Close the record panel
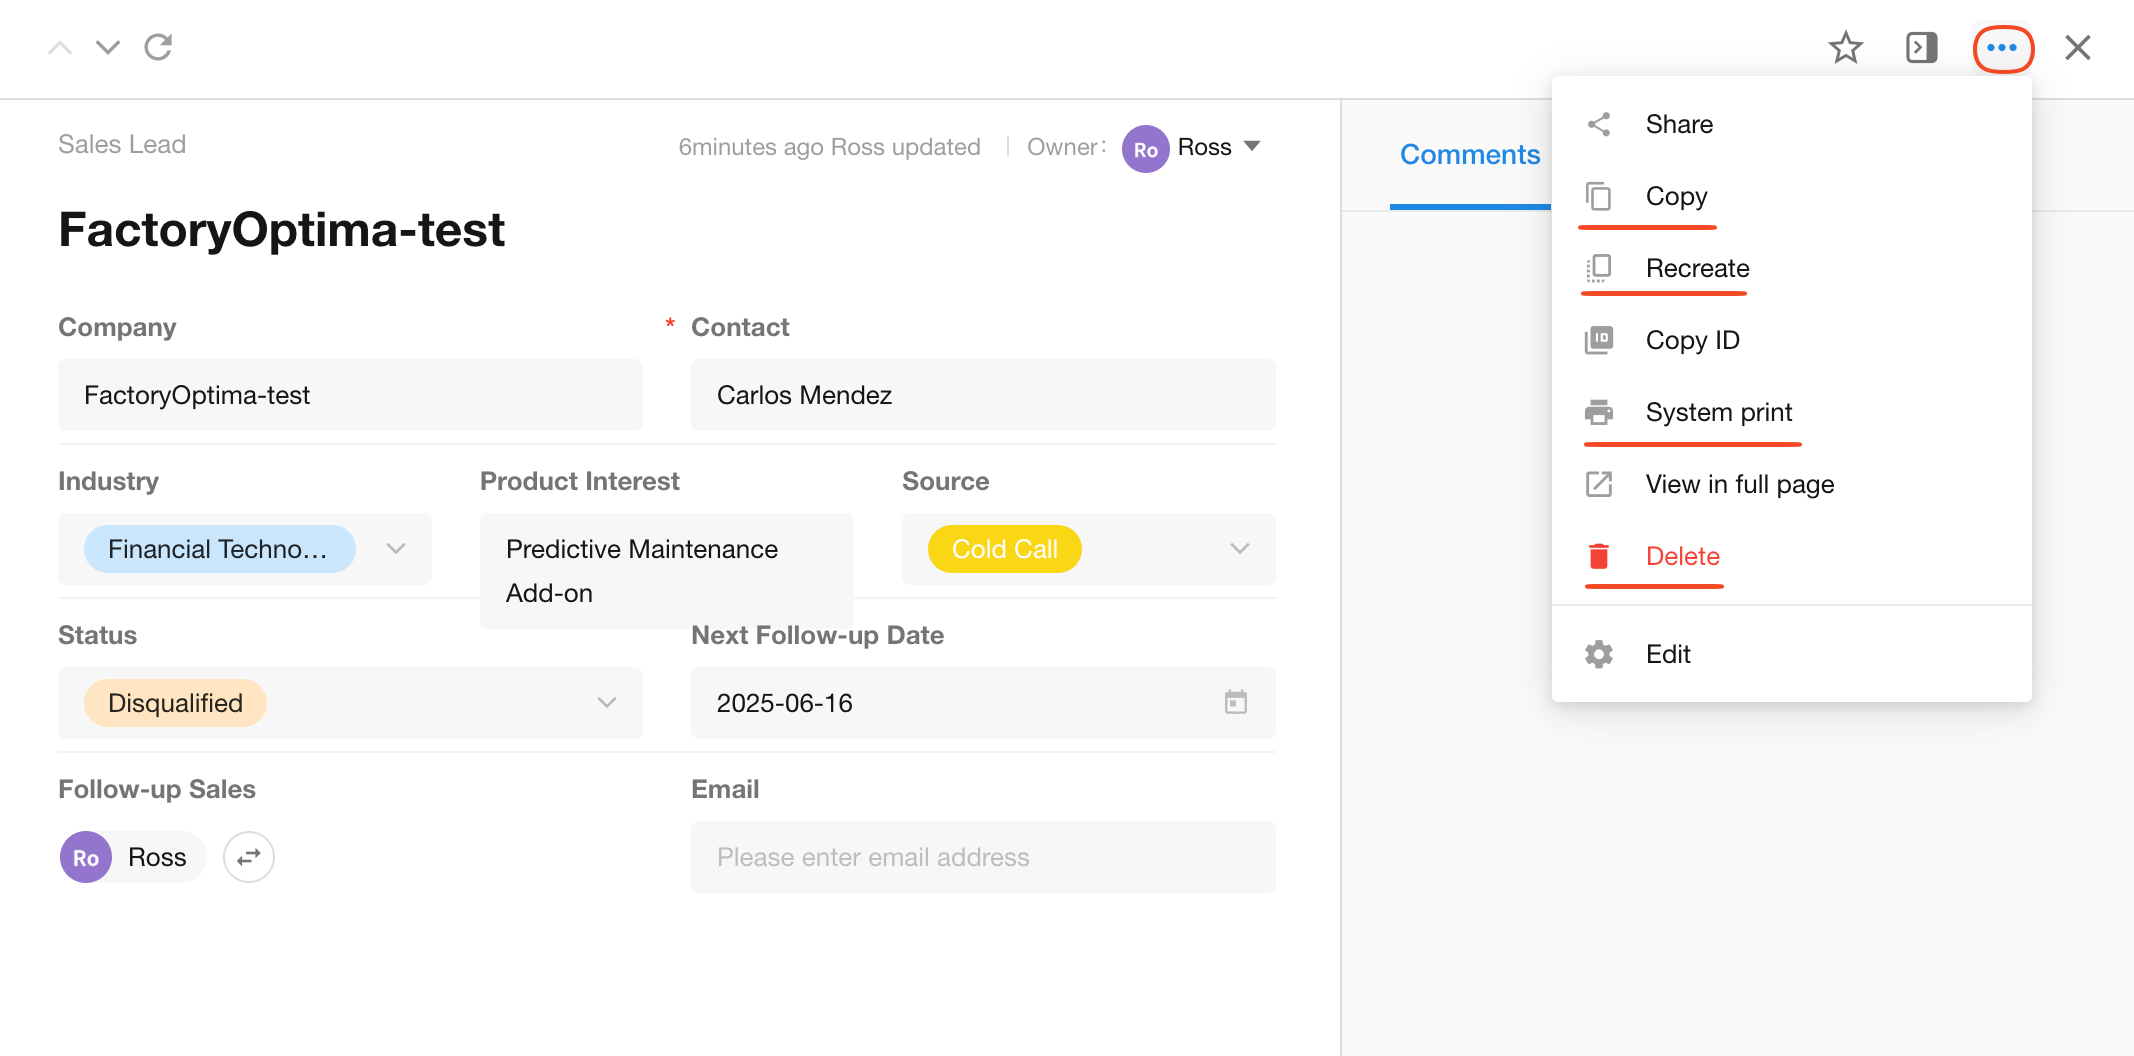Viewport: 2134px width, 1056px height. [x=2077, y=48]
